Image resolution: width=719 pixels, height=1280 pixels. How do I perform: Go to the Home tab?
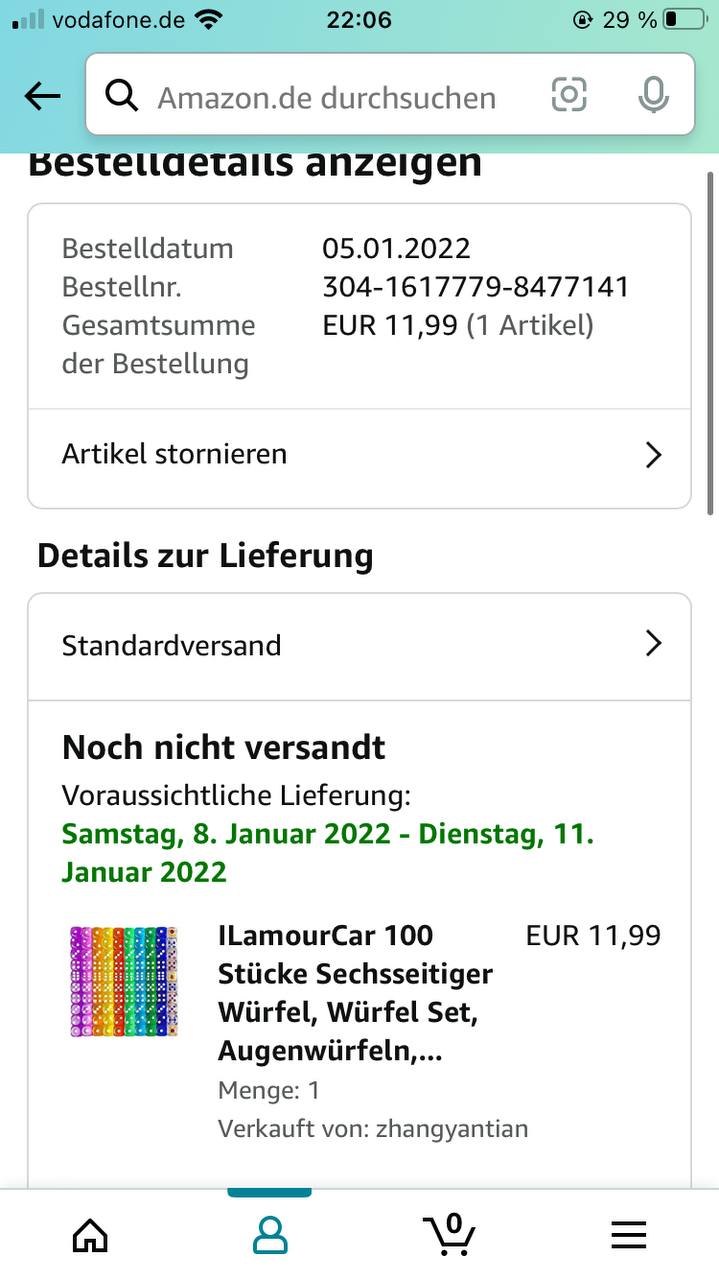[90, 1235]
